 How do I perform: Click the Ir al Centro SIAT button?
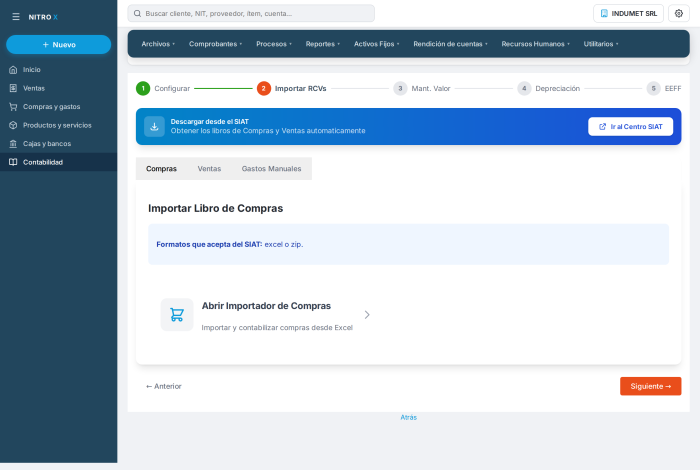click(x=630, y=127)
